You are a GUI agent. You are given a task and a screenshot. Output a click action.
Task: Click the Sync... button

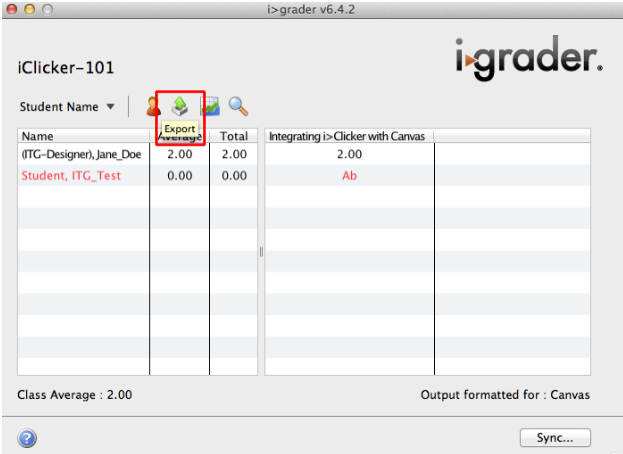[555, 438]
